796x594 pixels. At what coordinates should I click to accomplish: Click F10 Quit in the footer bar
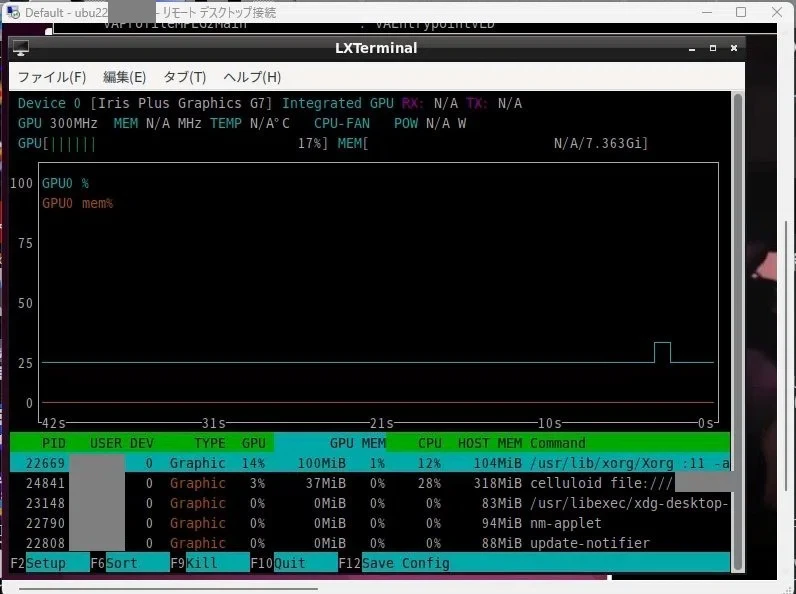[294, 563]
